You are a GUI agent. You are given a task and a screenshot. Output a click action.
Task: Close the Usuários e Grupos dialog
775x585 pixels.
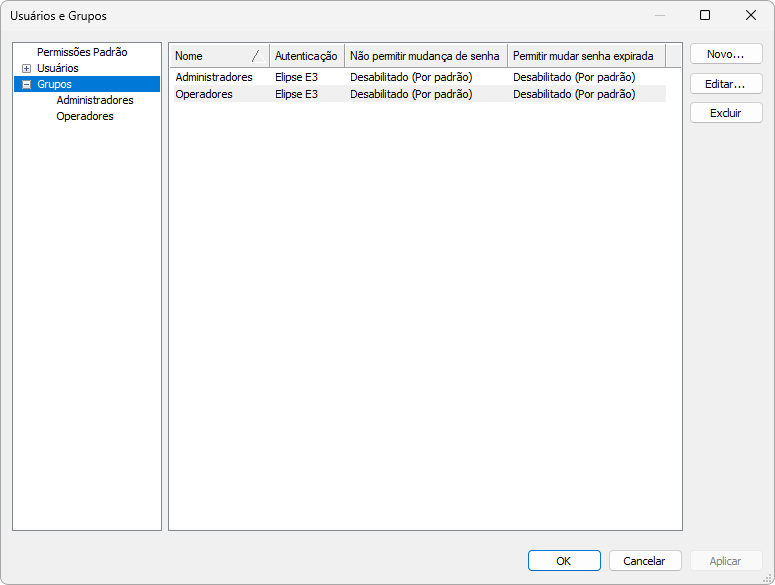tap(751, 15)
